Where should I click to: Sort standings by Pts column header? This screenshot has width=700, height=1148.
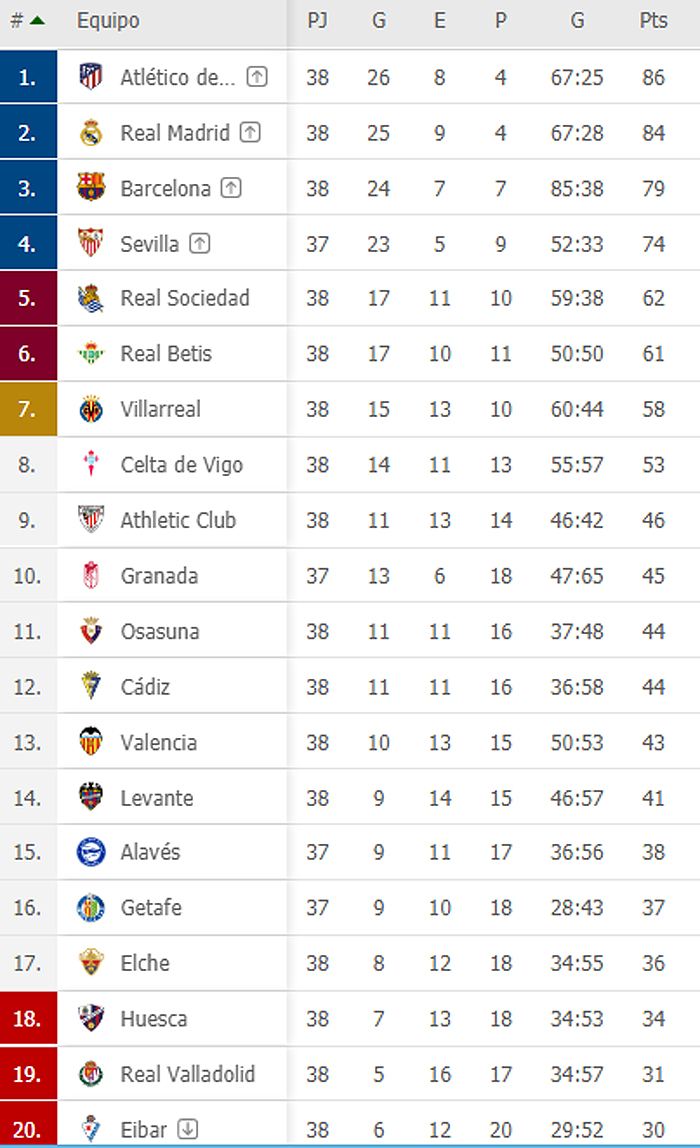point(653,20)
